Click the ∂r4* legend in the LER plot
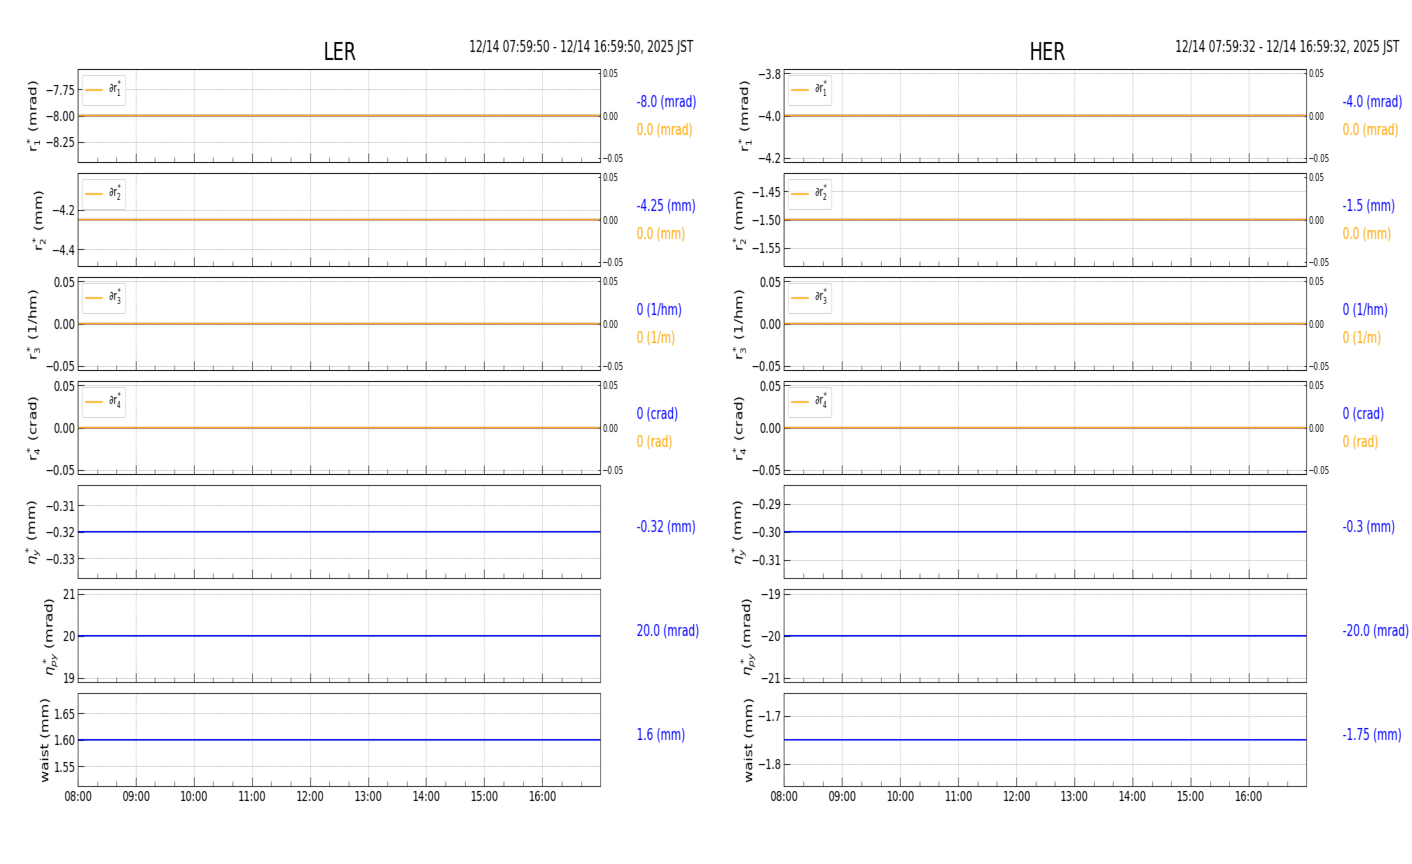 104,402
